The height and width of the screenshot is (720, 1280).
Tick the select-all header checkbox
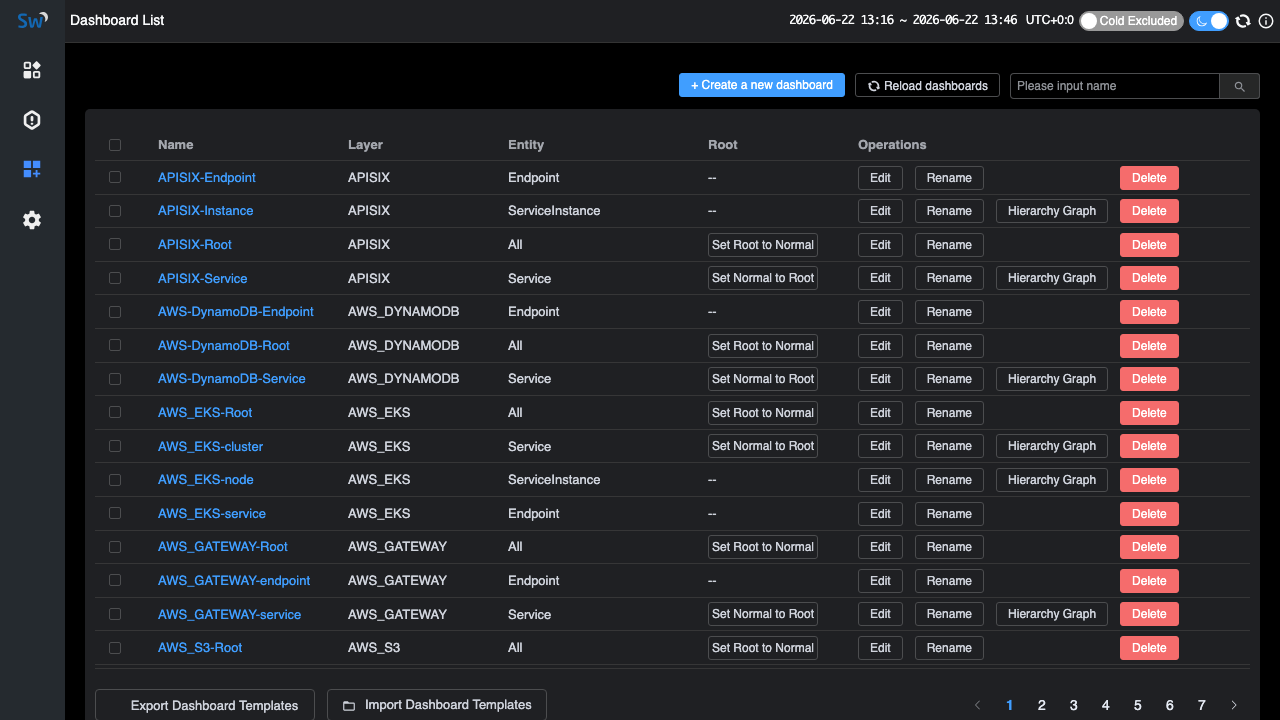tap(115, 145)
